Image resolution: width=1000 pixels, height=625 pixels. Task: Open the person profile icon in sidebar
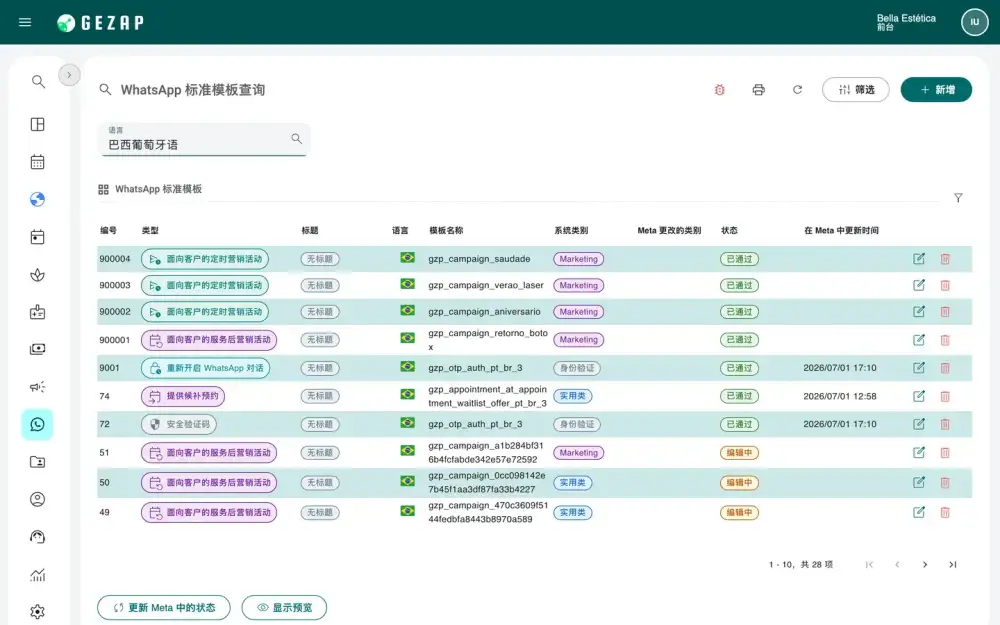(x=38, y=499)
